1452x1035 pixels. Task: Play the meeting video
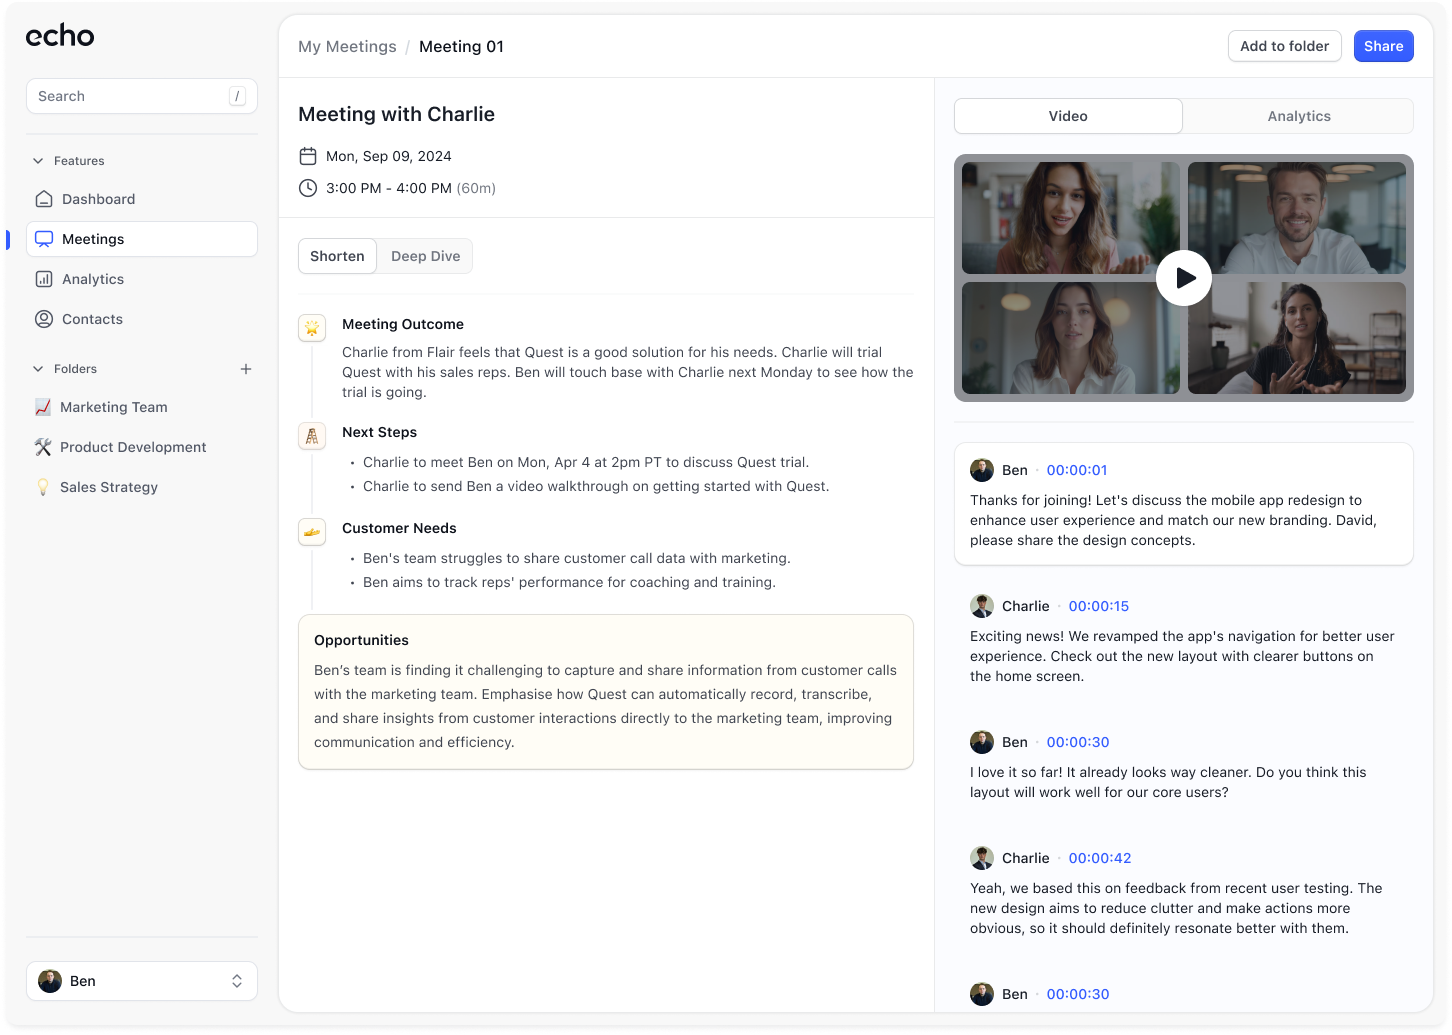pyautogui.click(x=1184, y=278)
